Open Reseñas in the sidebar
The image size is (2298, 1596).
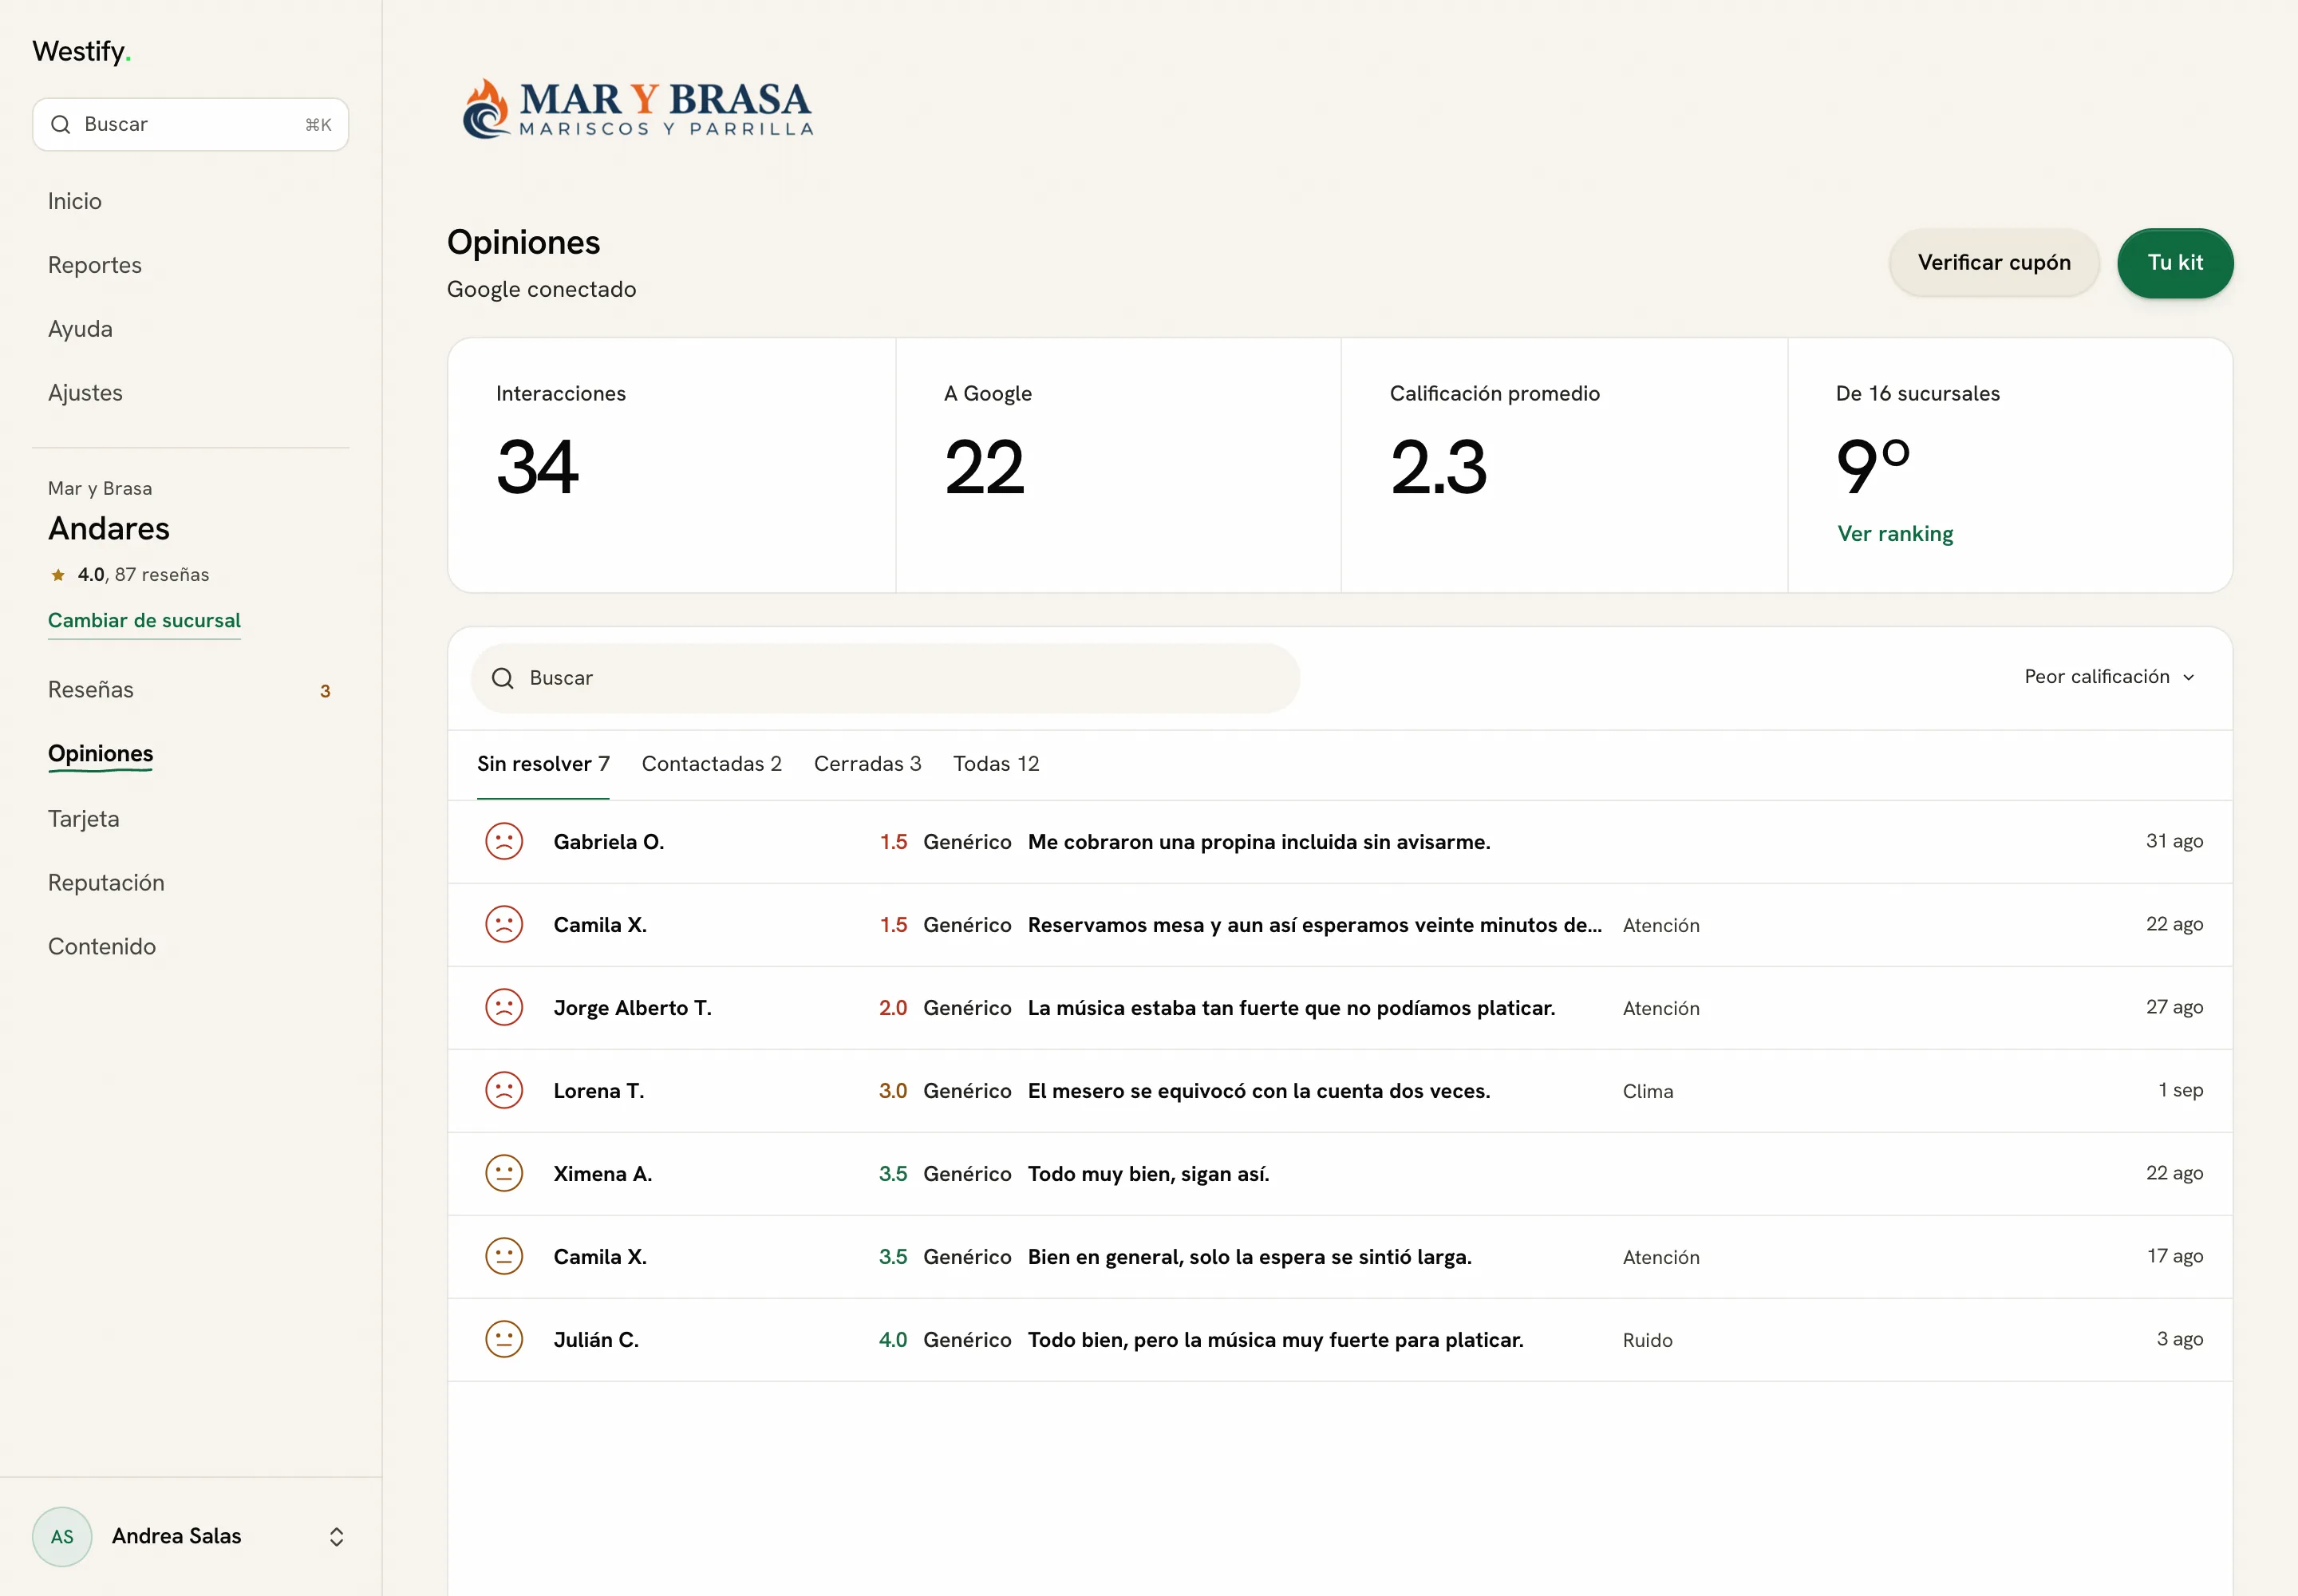[x=91, y=690]
